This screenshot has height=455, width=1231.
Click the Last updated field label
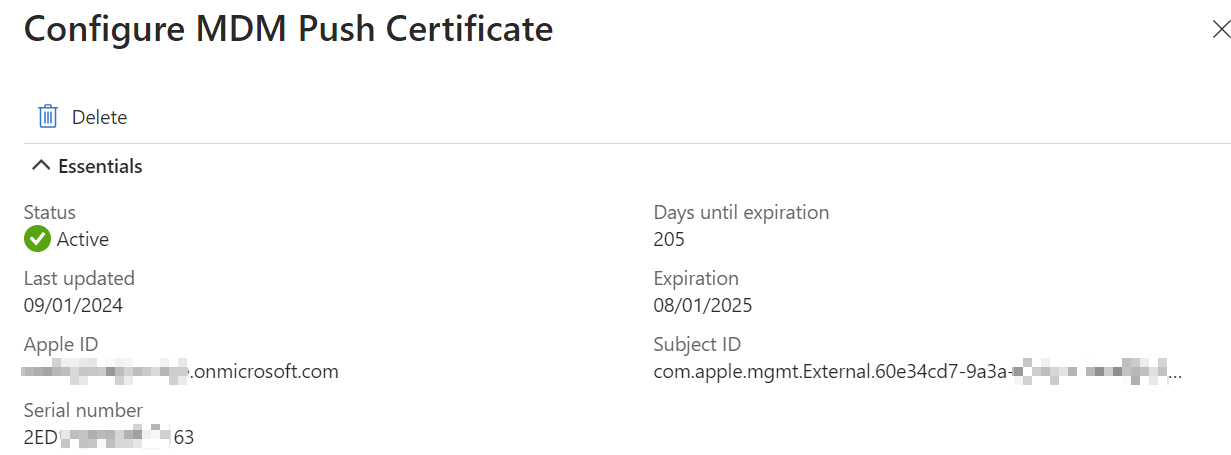79,278
